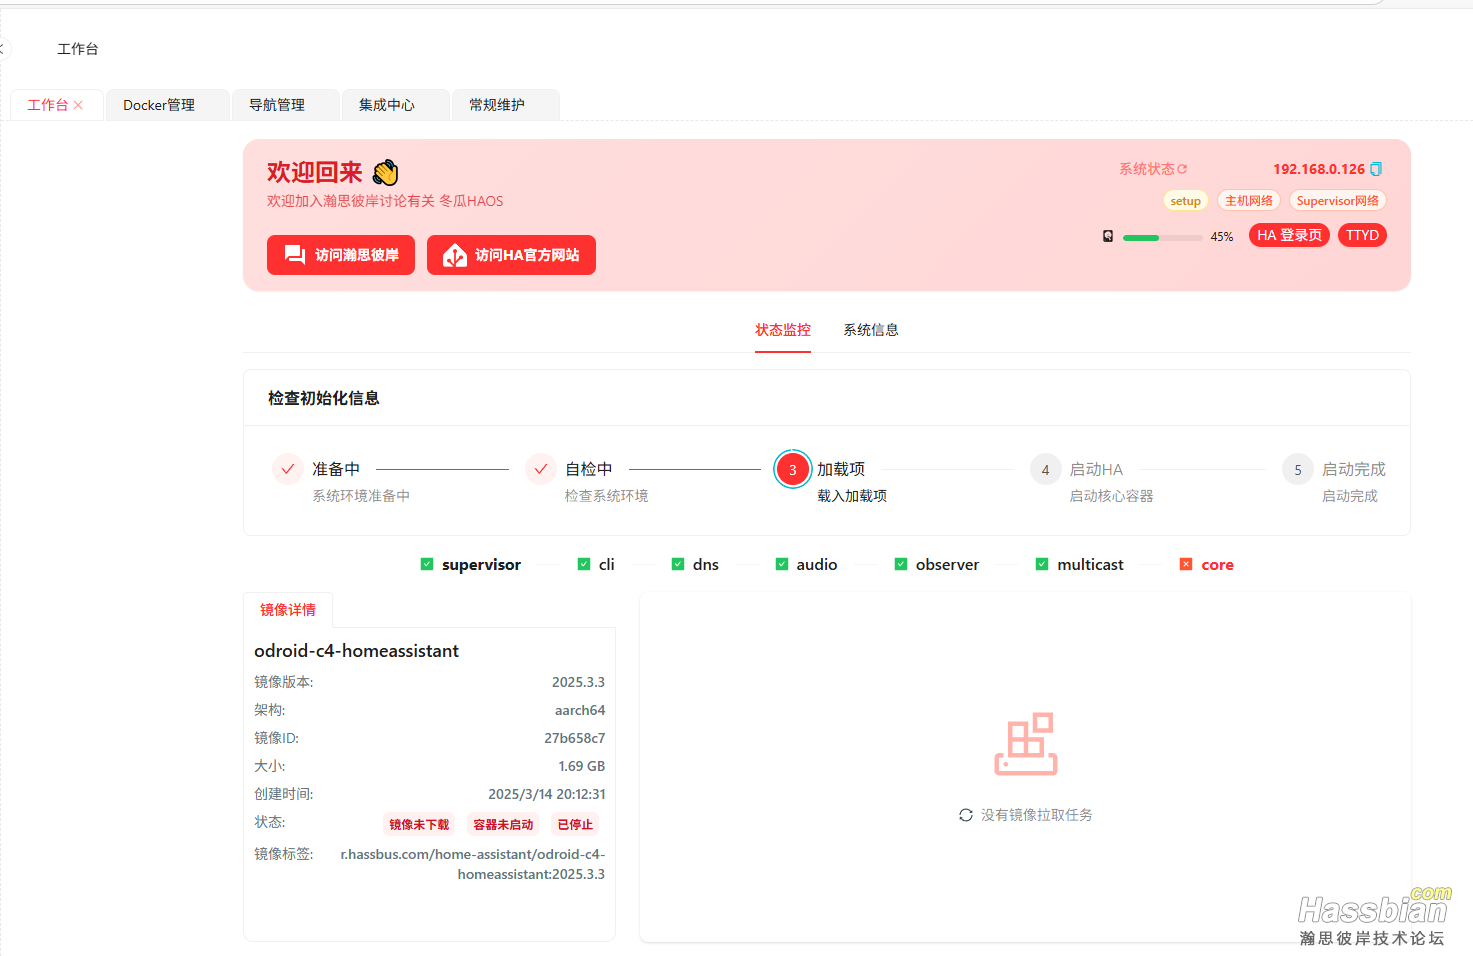The image size is (1473, 956).
Task: Select the 镜像详情 tab
Action: [288, 610]
